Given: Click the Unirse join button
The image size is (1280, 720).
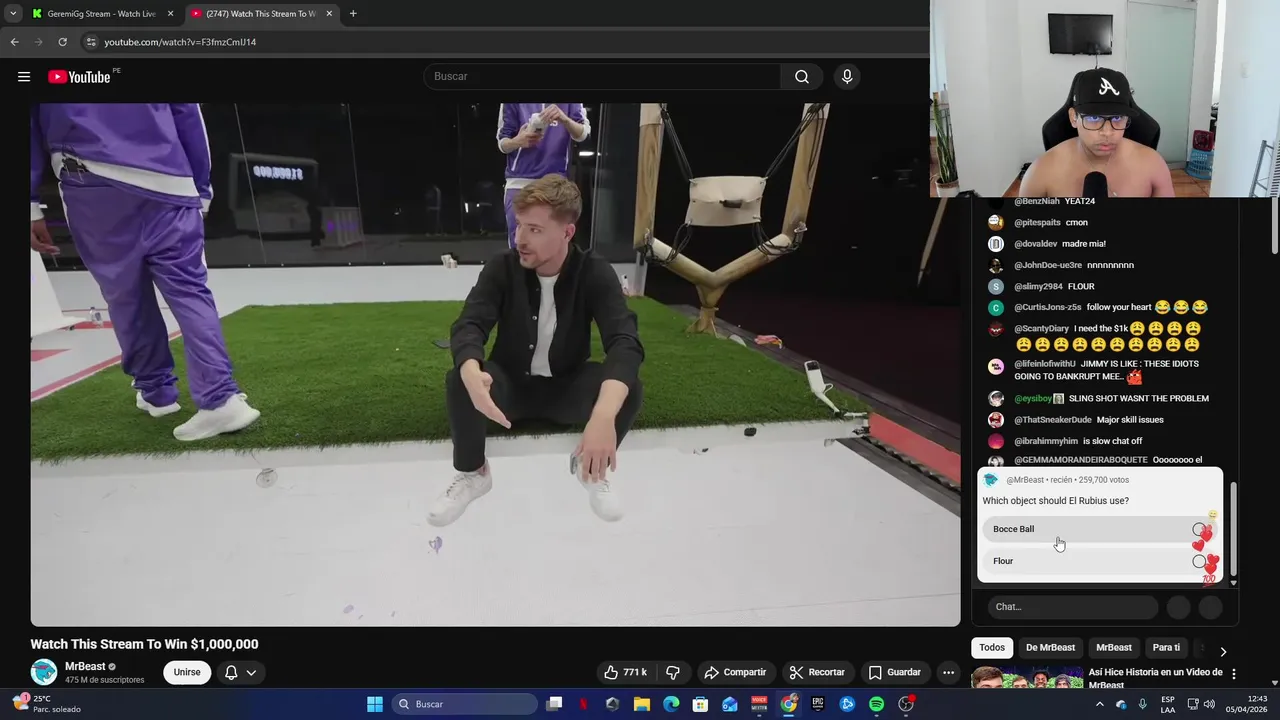Looking at the screenshot, I should click(x=187, y=672).
